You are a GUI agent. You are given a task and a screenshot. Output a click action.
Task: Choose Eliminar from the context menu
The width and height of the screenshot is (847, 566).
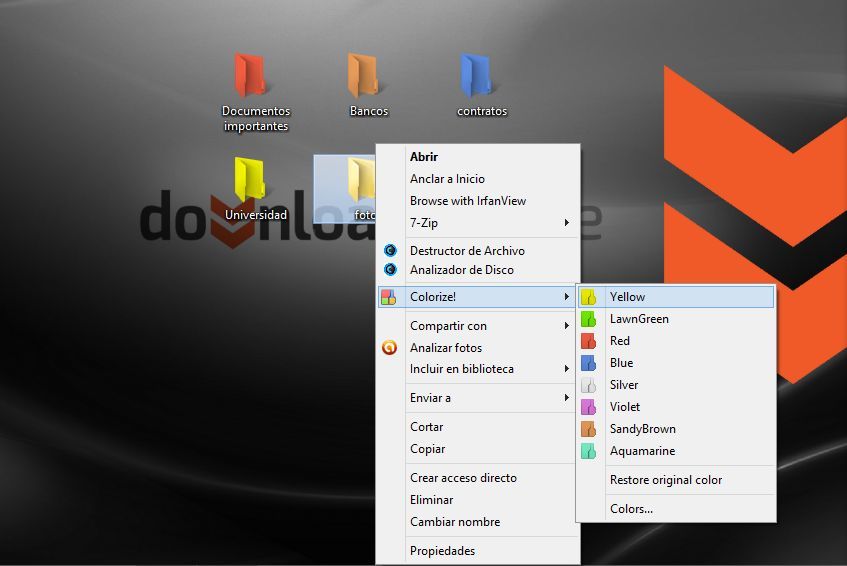(478, 500)
